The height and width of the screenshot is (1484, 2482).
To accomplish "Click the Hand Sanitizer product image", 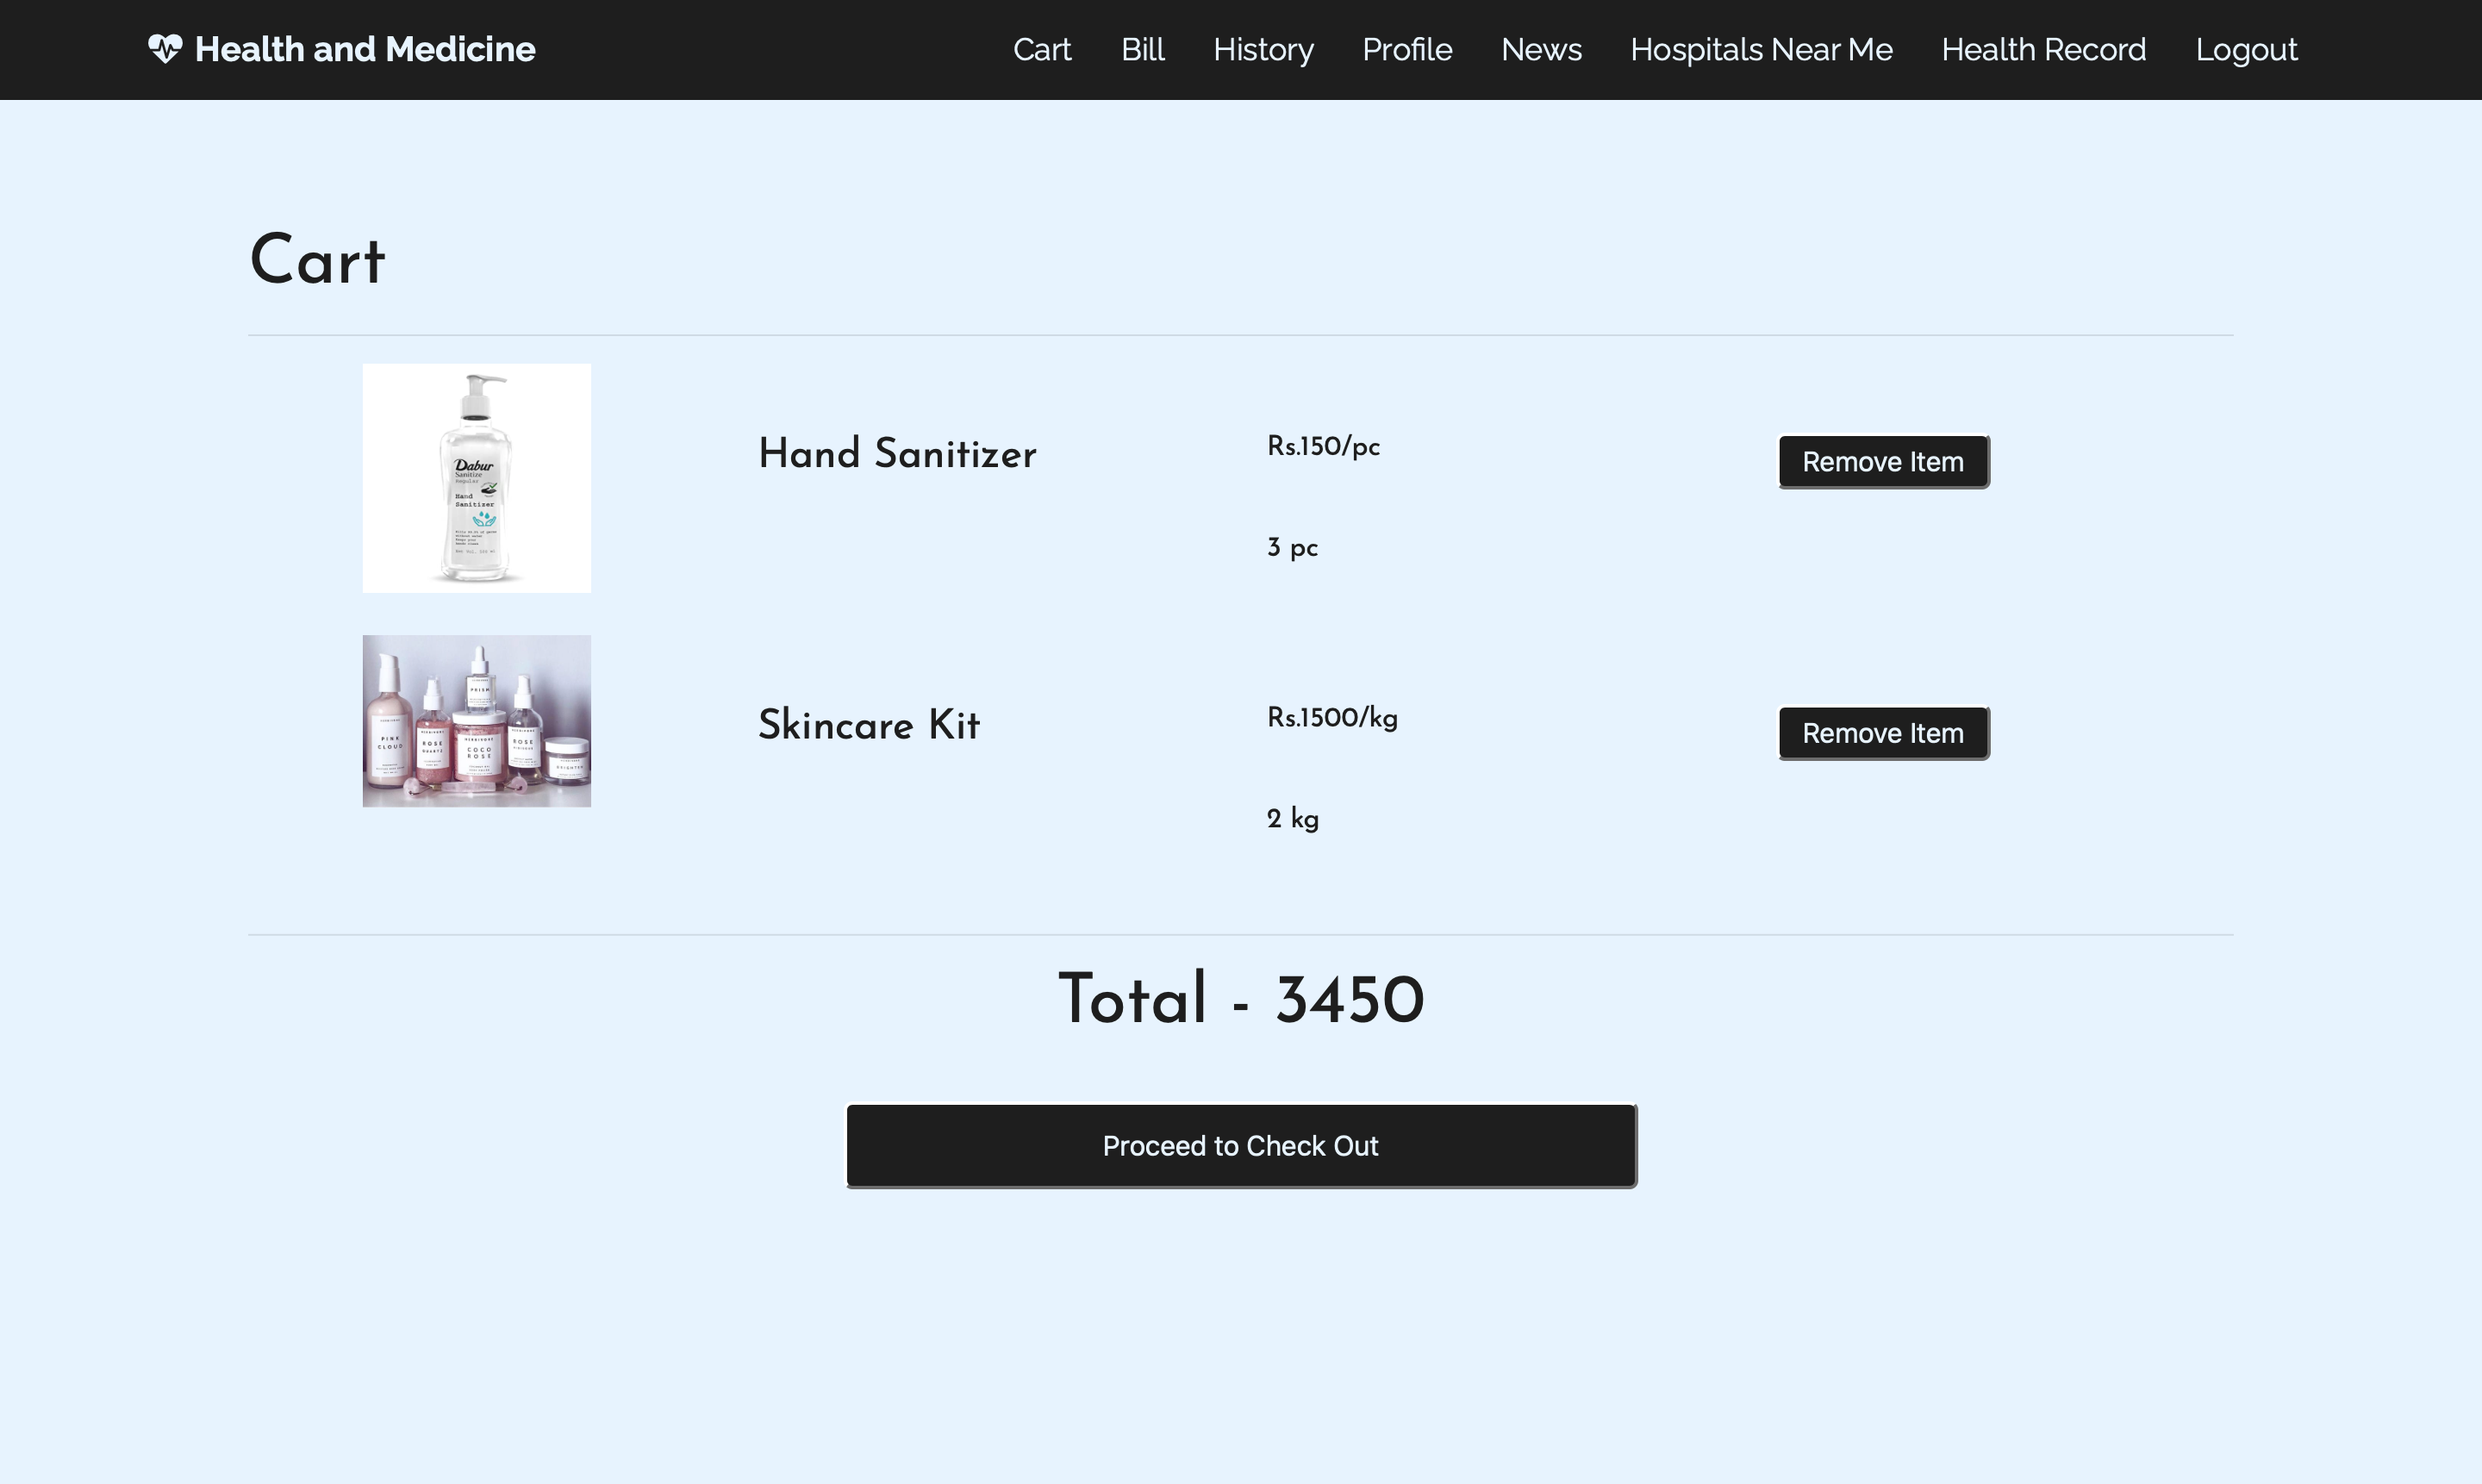I will pos(476,478).
